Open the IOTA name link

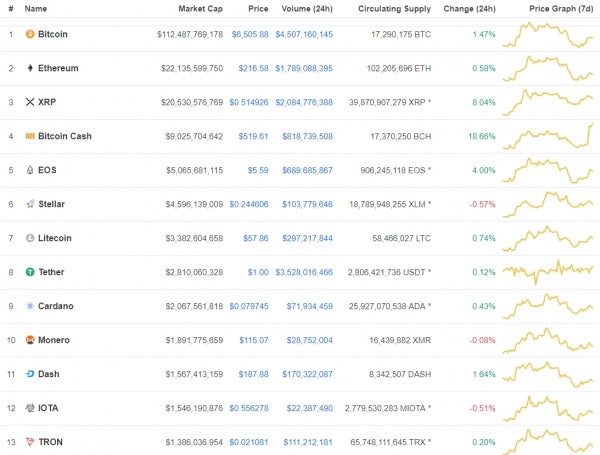(x=48, y=408)
